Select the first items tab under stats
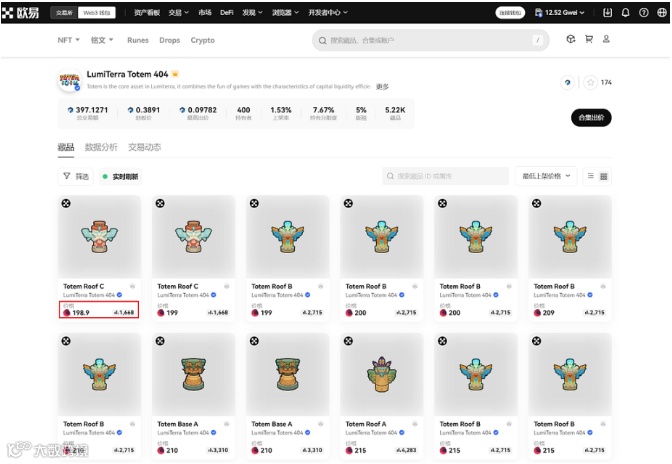This screenshot has width=672, height=464. (x=66, y=147)
